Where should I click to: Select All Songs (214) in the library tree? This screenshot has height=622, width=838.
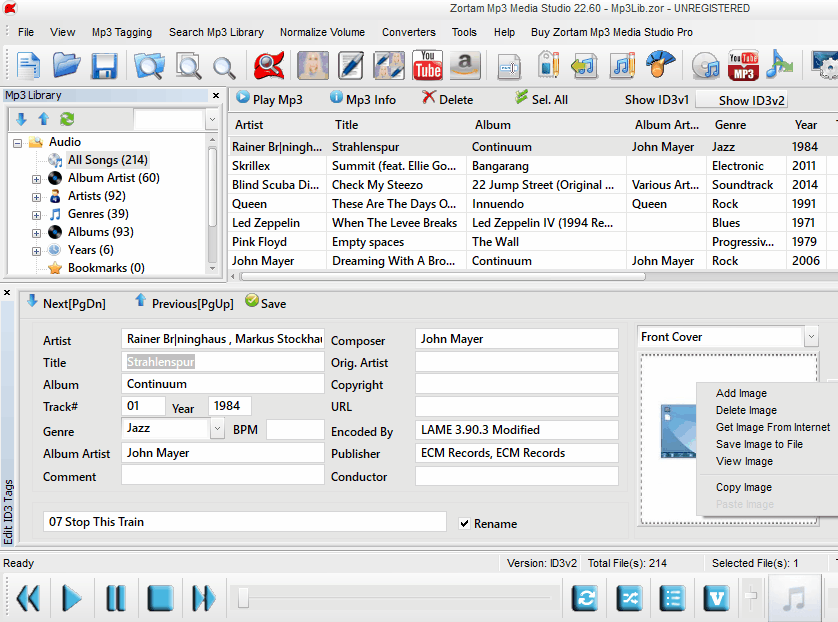pyautogui.click(x=107, y=160)
